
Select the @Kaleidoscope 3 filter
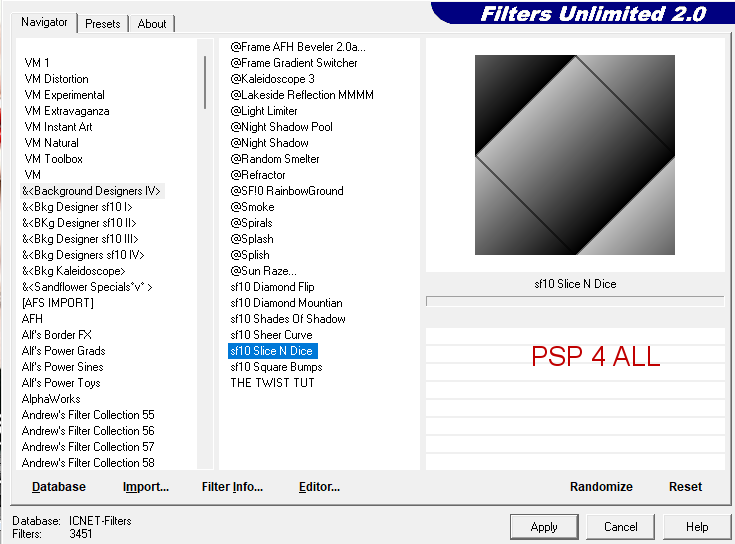click(272, 79)
